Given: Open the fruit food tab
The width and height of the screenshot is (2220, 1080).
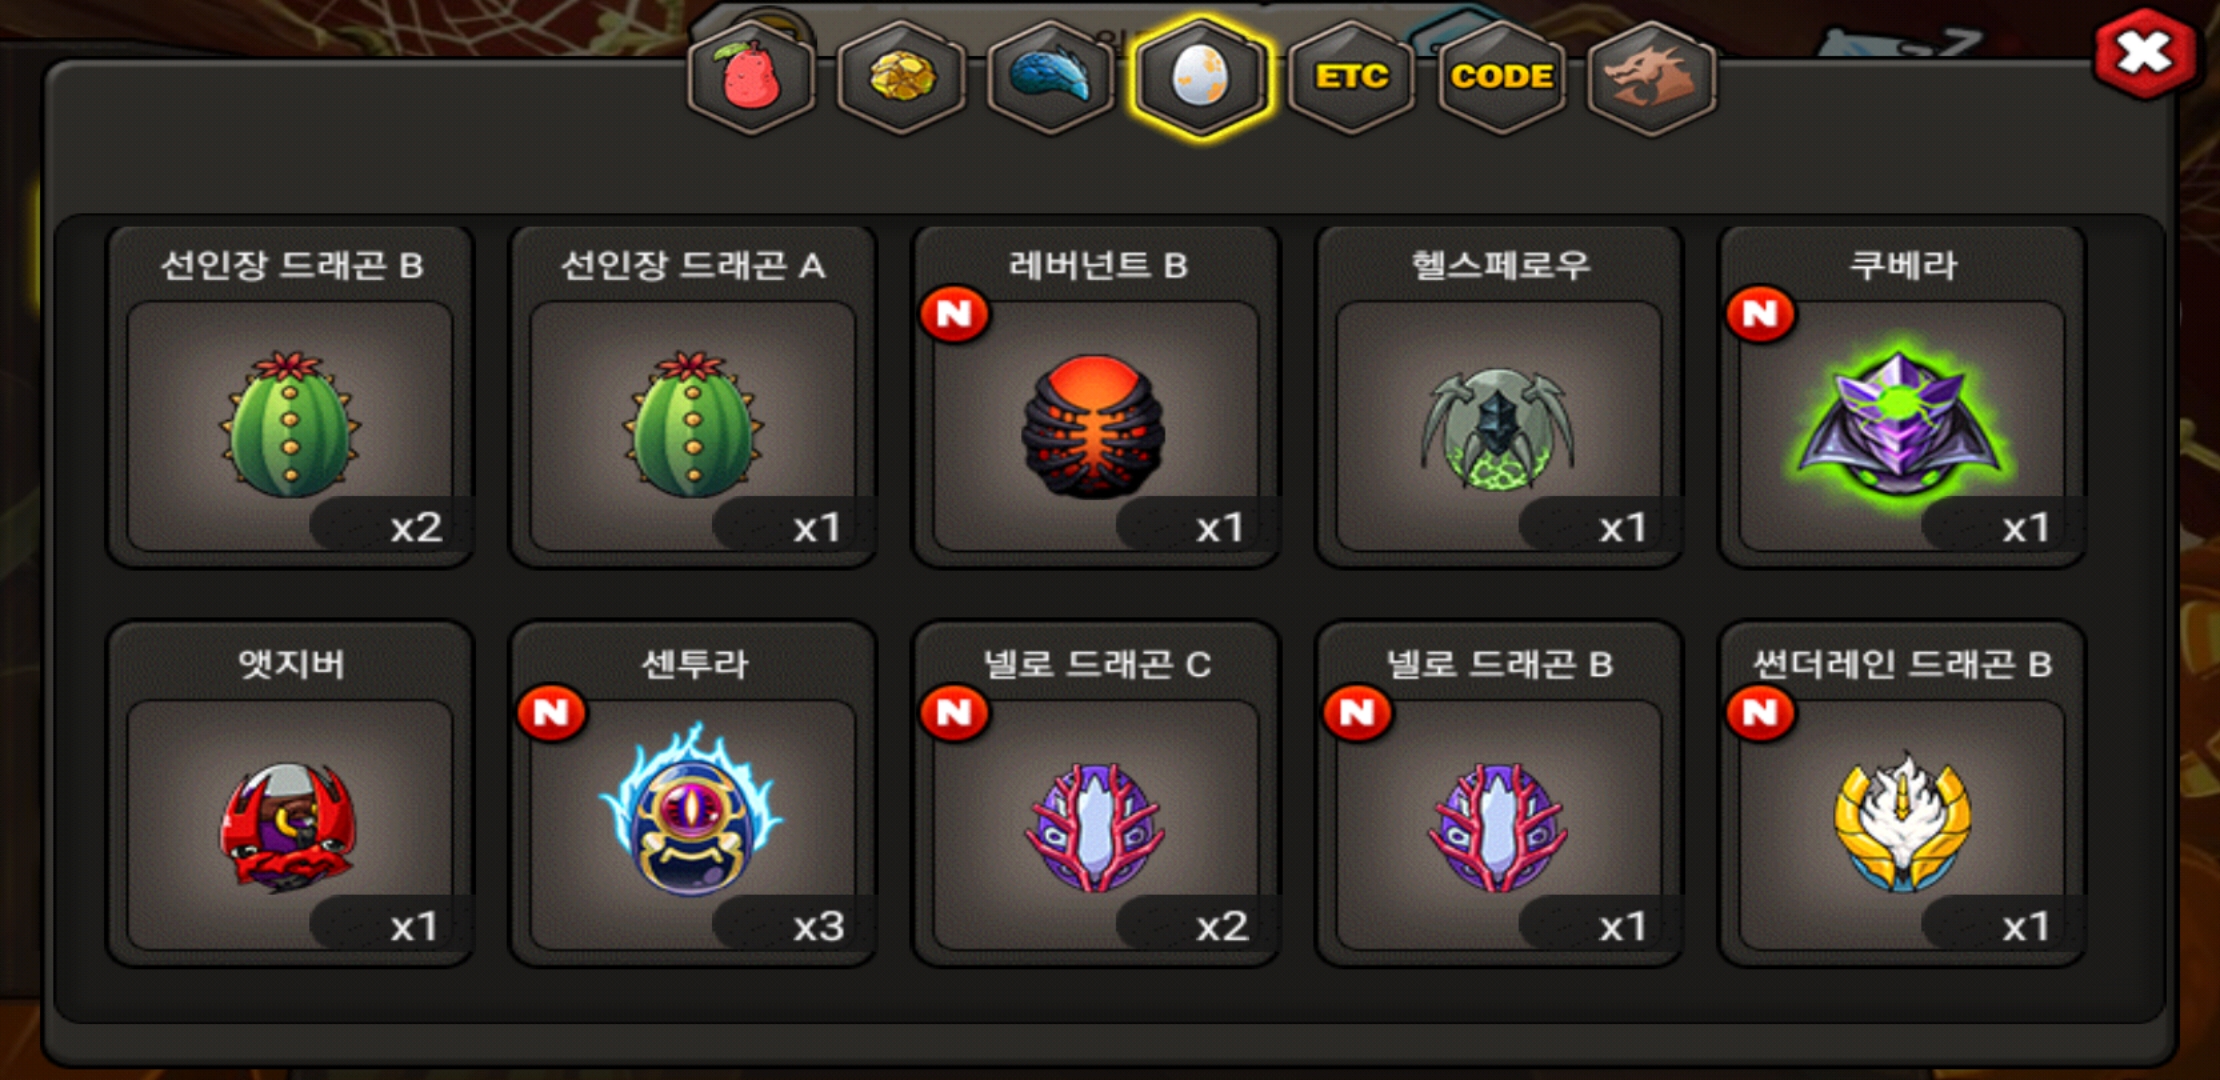Looking at the screenshot, I should click(751, 78).
